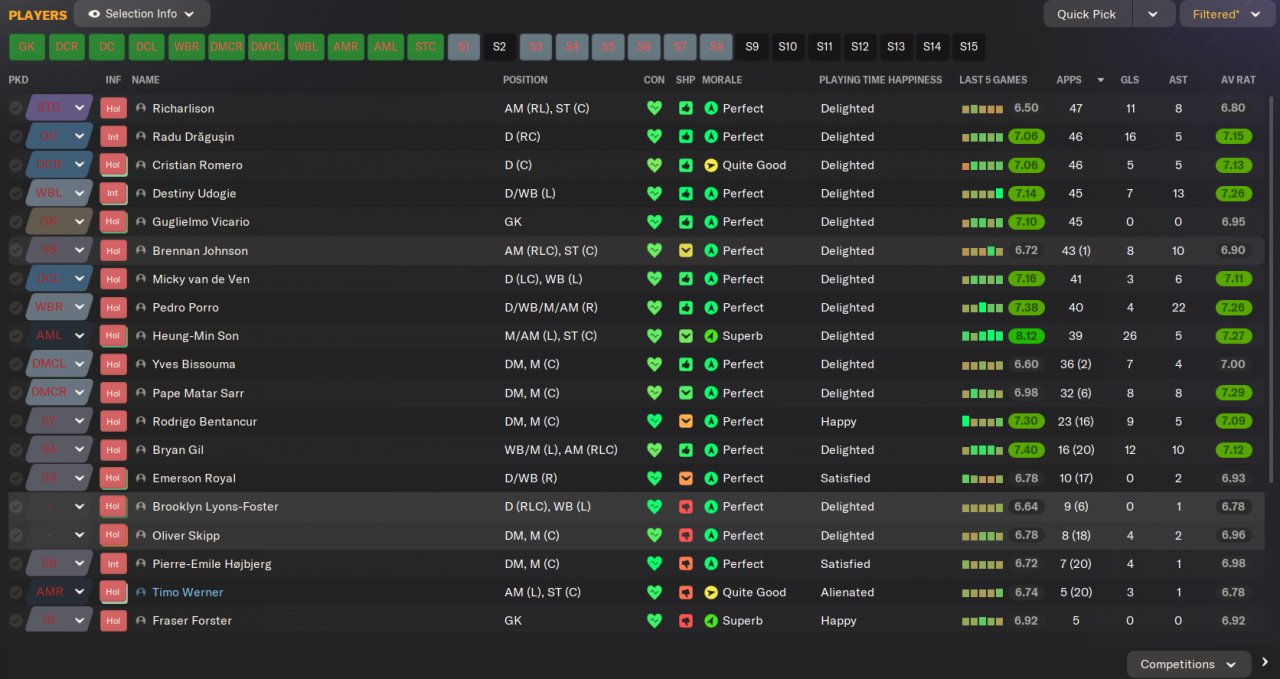This screenshot has width=1280, height=679.
Task: Click the Quick Pick button
Action: coord(1087,14)
